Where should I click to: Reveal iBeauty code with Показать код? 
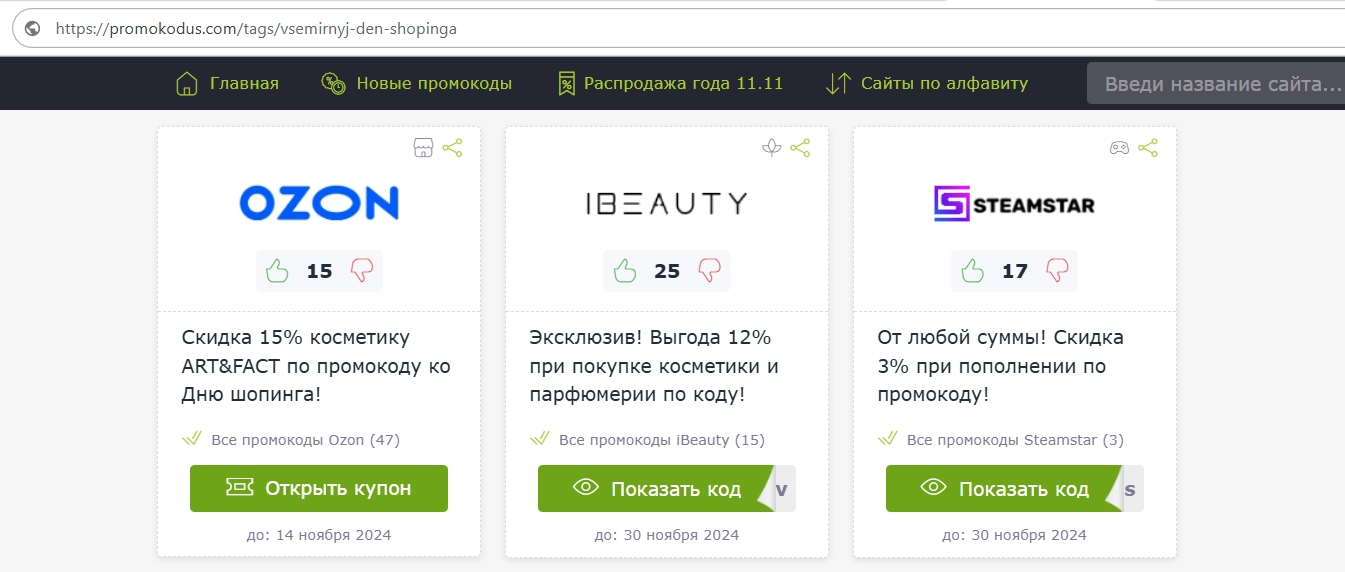click(x=656, y=489)
